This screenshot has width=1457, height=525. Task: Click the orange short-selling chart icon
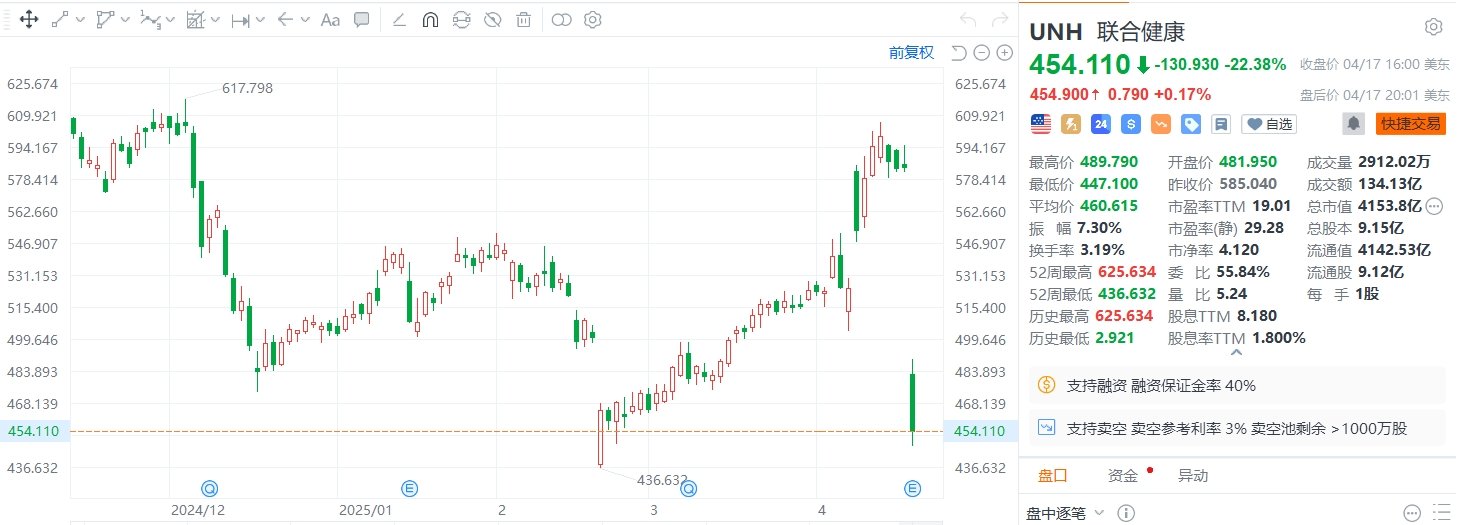pos(1161,124)
